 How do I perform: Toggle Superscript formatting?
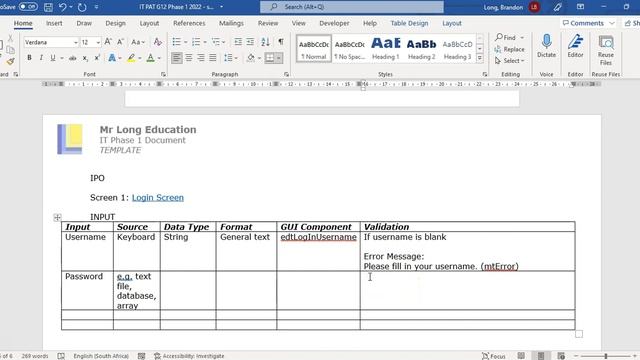click(97, 58)
